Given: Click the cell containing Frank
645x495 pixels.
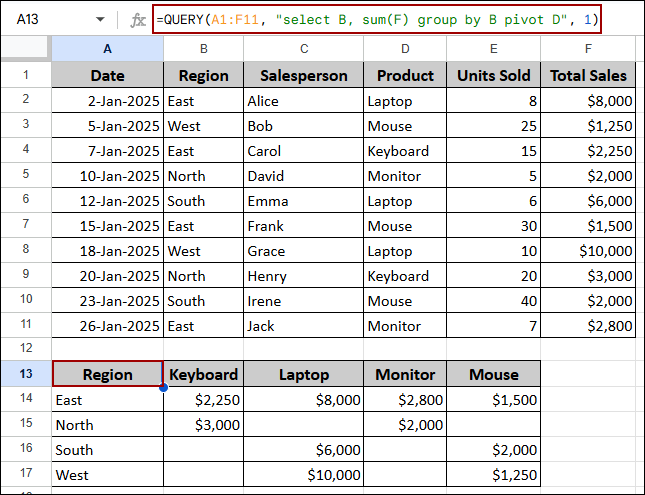Looking at the screenshot, I should point(304,226).
